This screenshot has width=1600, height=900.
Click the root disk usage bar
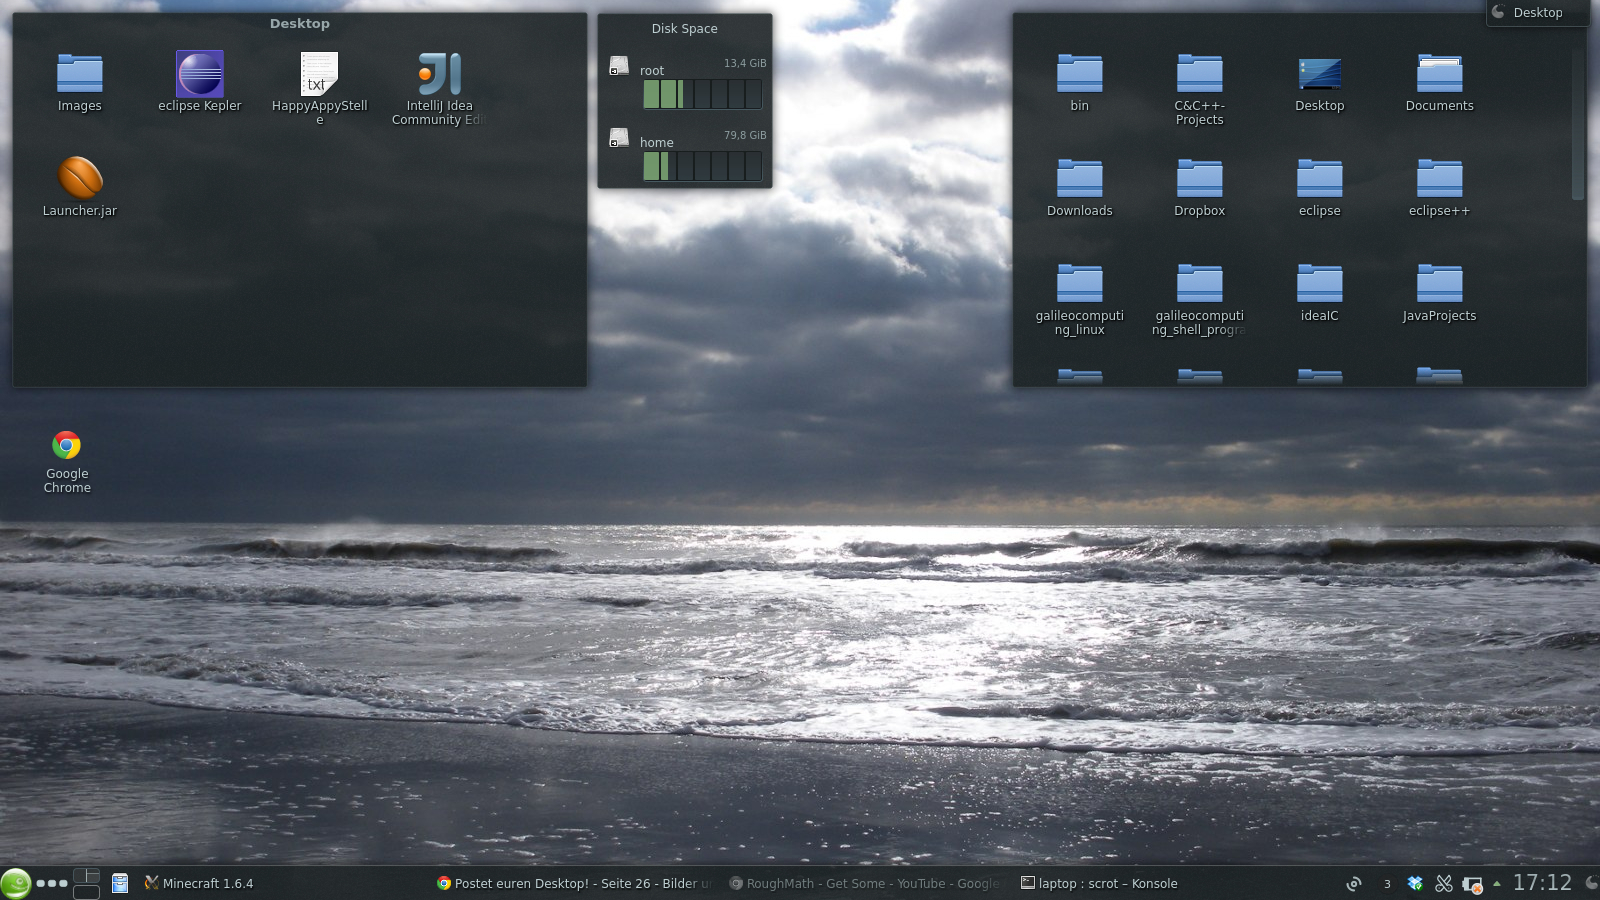point(702,94)
